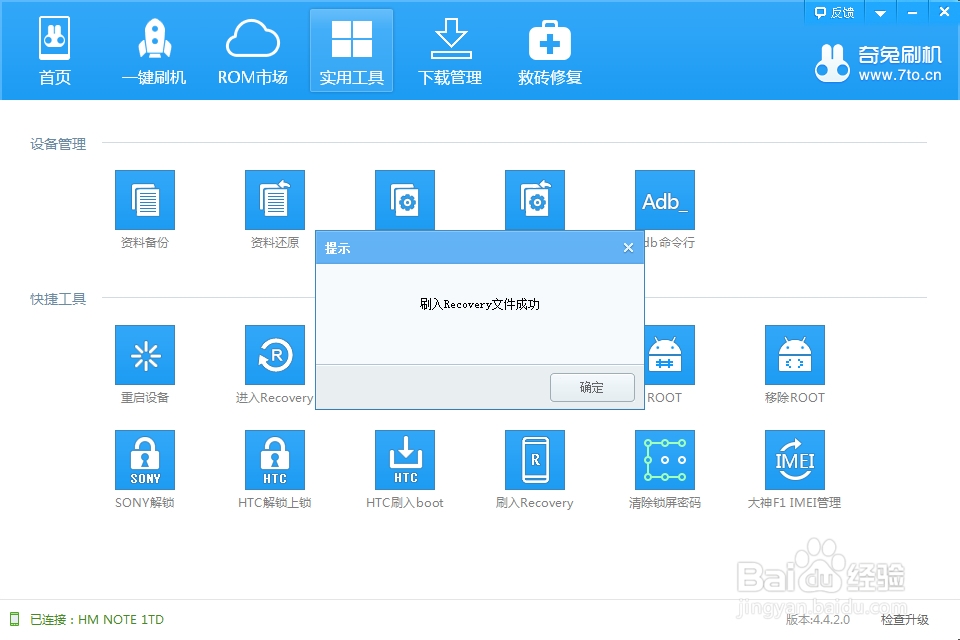Image resolution: width=960 pixels, height=640 pixels.
Task: Launch the Adb命令行 command line tool
Action: pos(665,200)
